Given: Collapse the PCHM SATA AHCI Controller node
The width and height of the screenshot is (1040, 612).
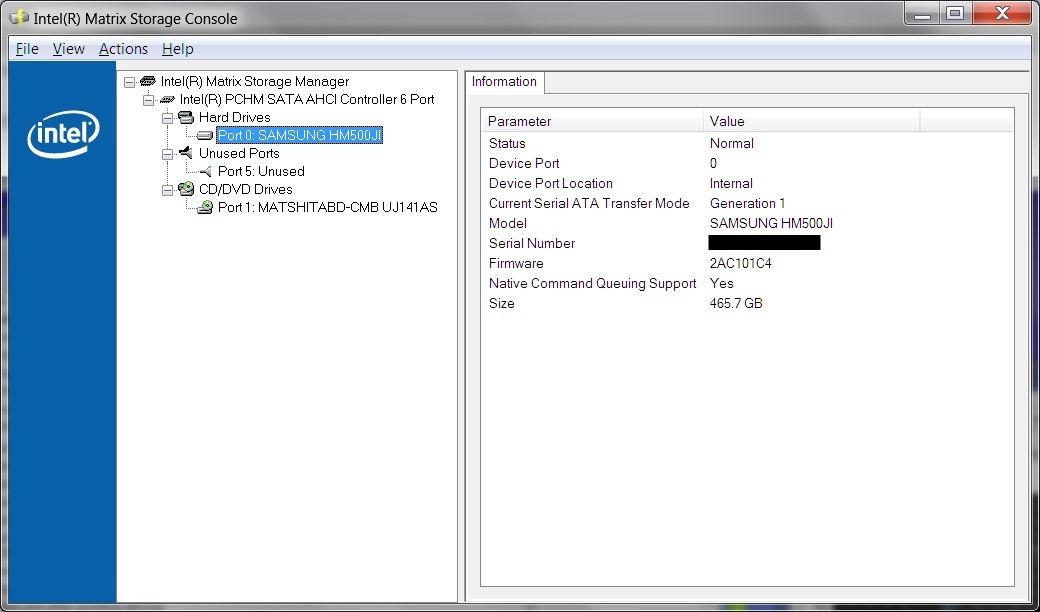Looking at the screenshot, I should 149,99.
